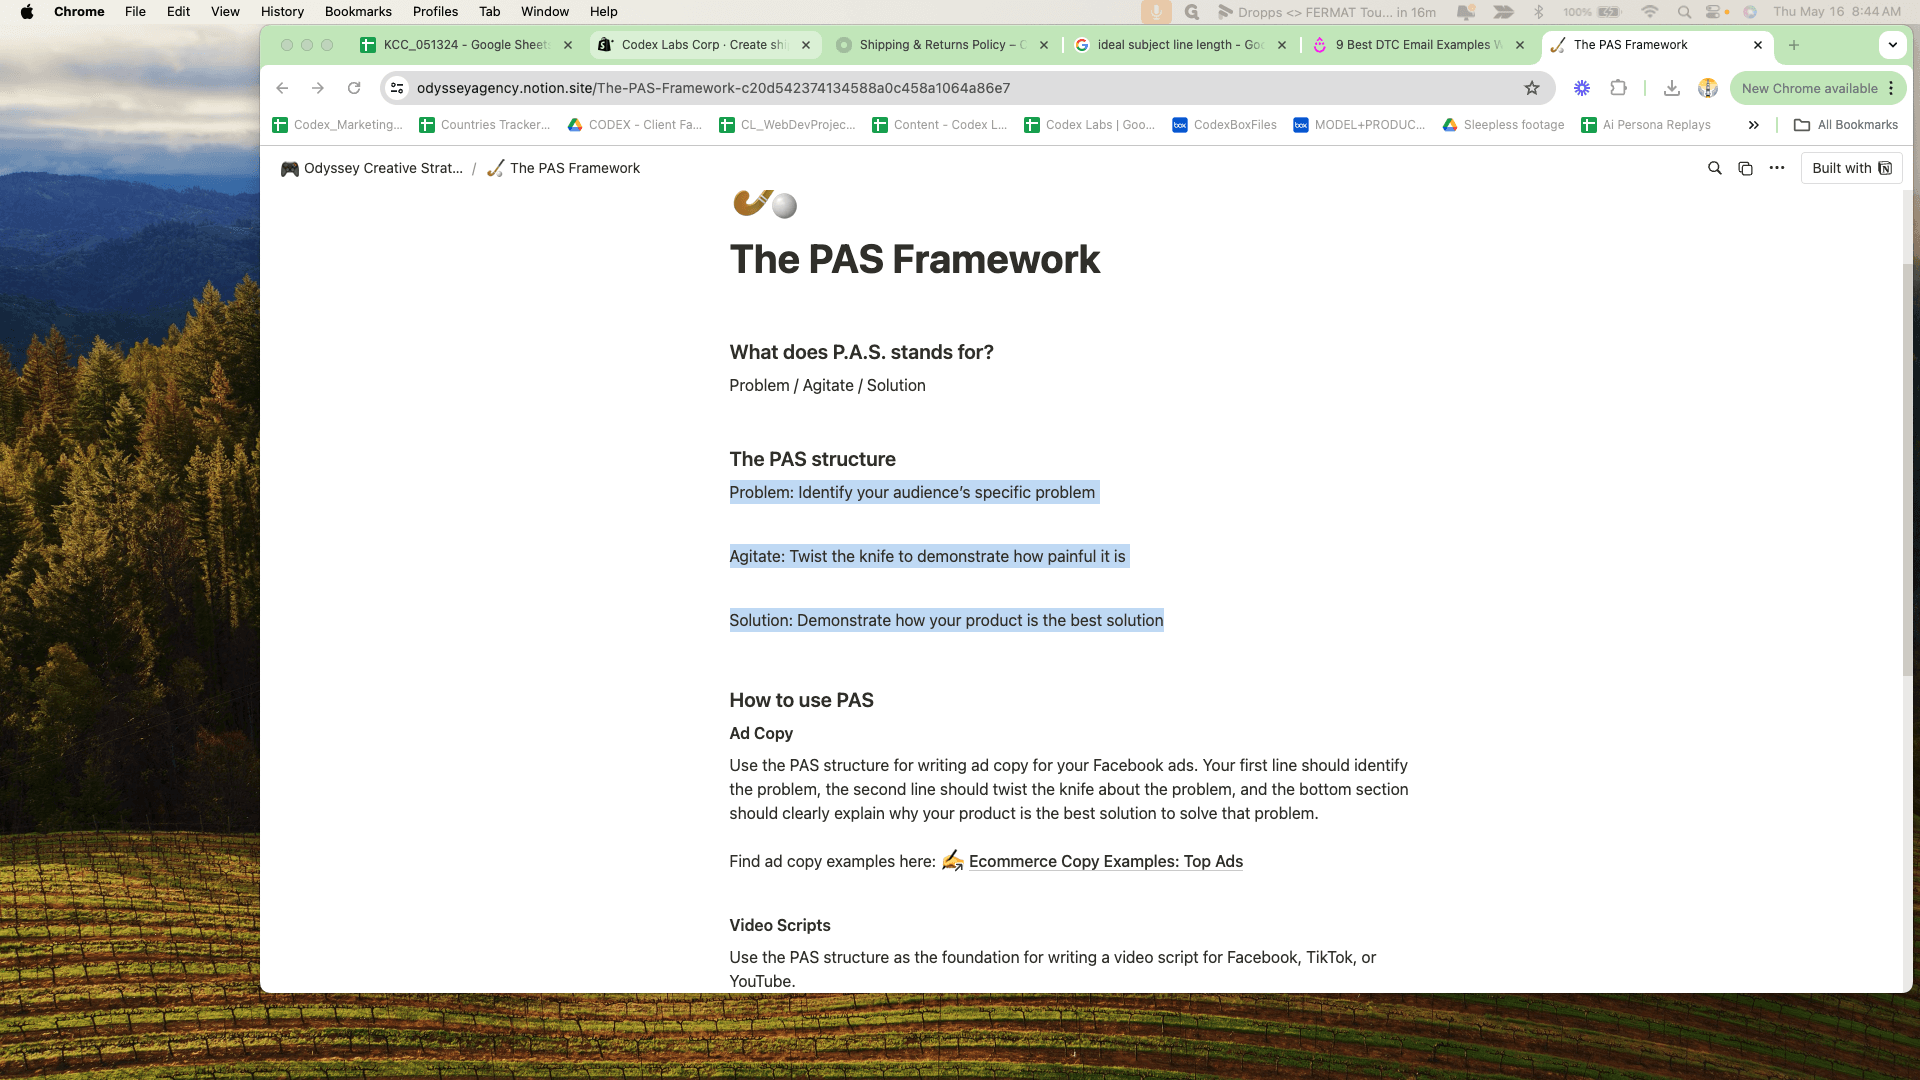Click the Notion duplicate page icon

(x=1746, y=168)
